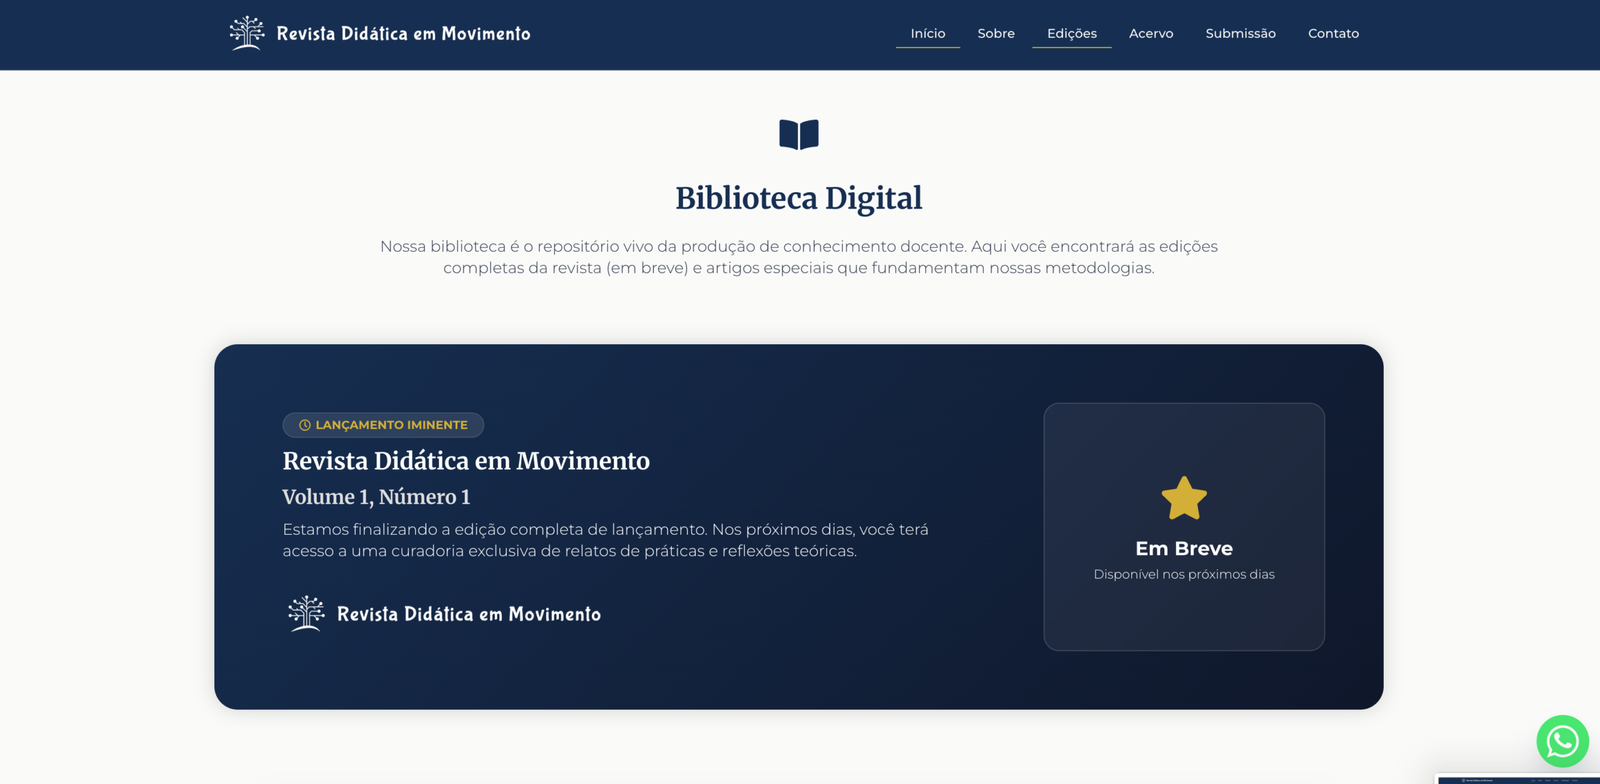Click the header site title next to logo
Screen dimensions: 1600x784
[403, 34]
